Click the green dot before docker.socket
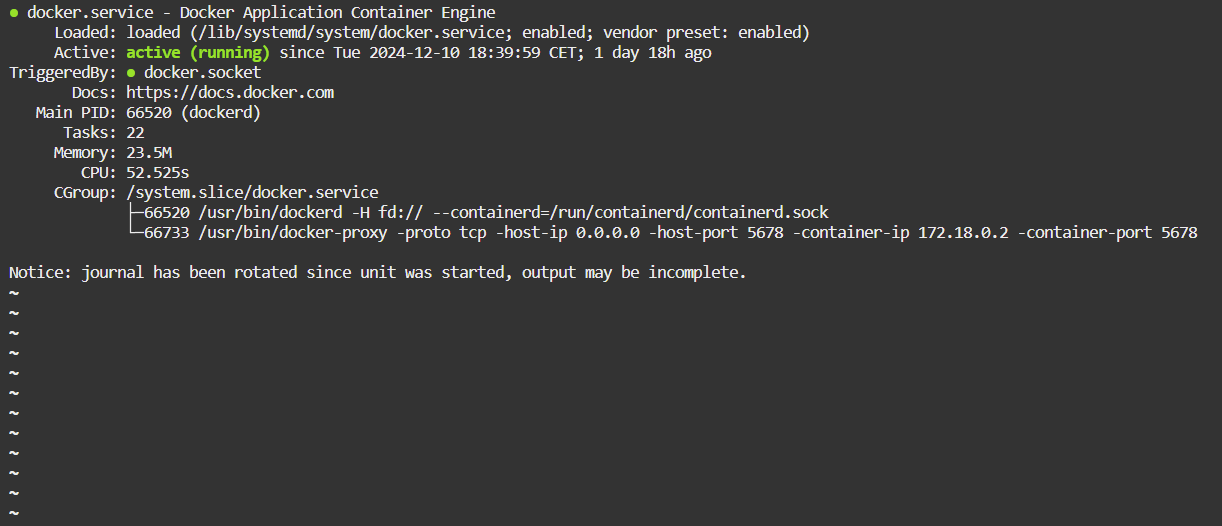This screenshot has height=526, width=1222. 131,73
